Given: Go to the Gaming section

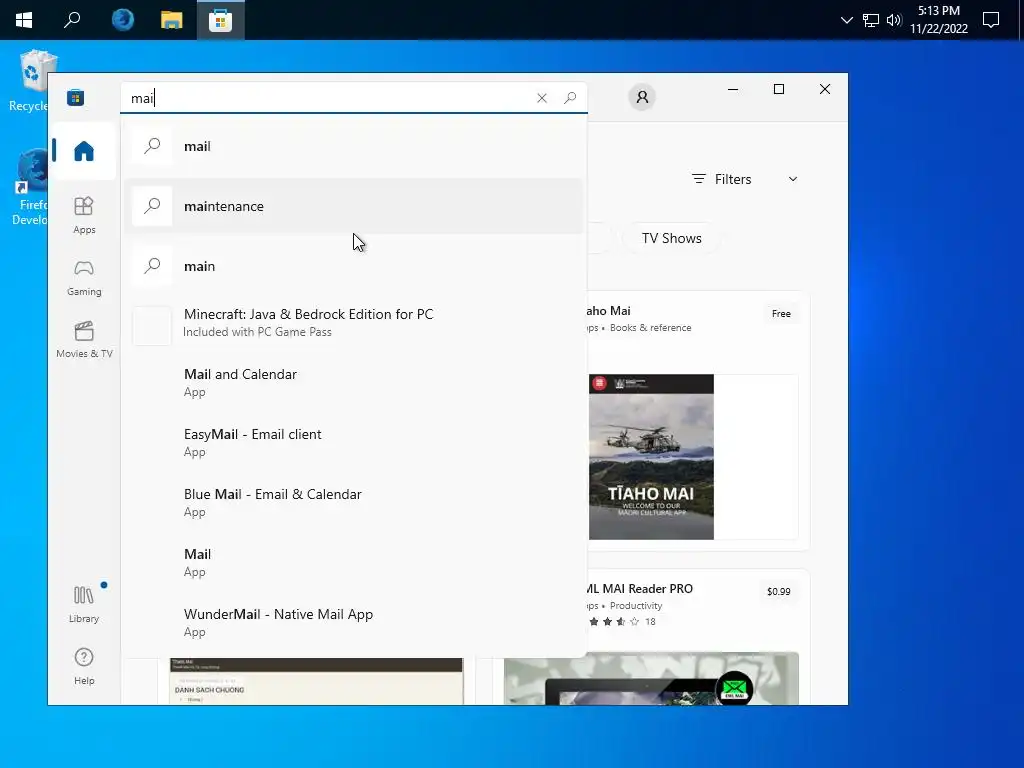Looking at the screenshot, I should pos(84,278).
